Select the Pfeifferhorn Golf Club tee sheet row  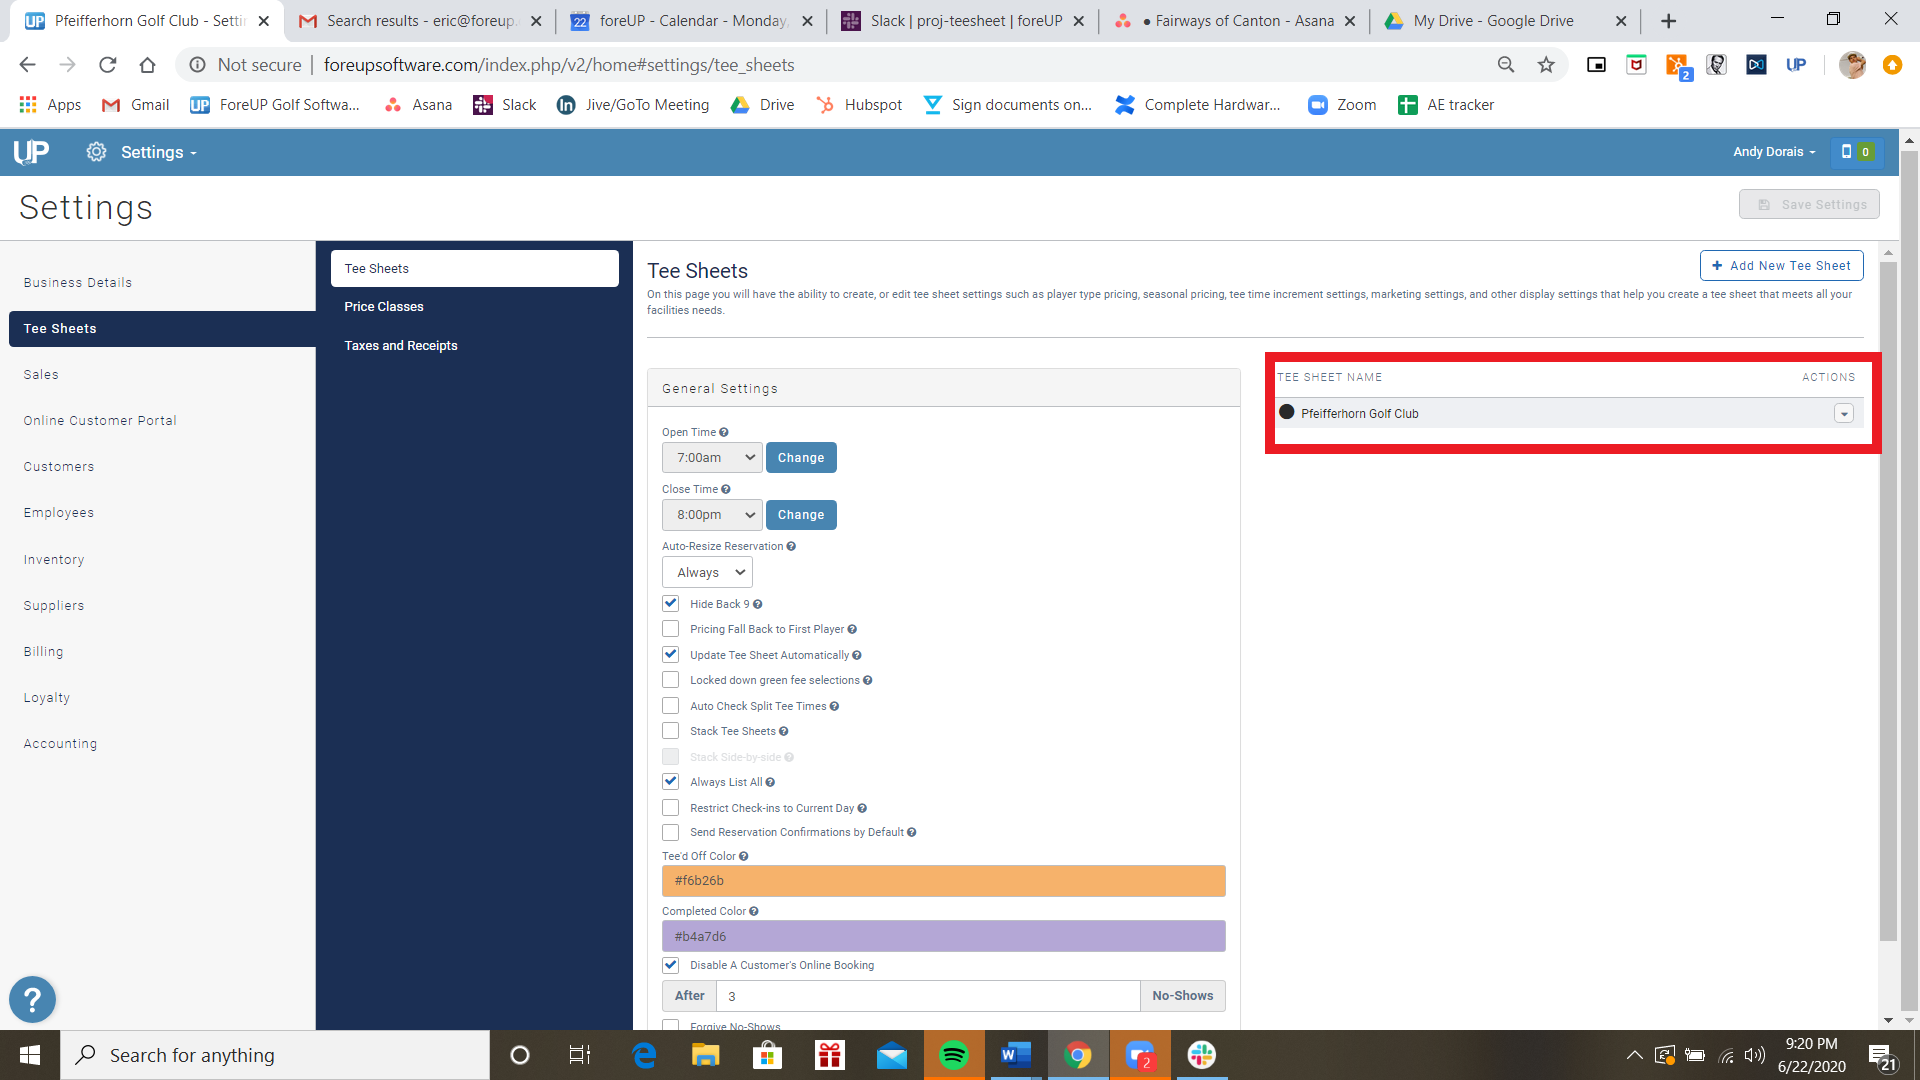(x=1569, y=413)
